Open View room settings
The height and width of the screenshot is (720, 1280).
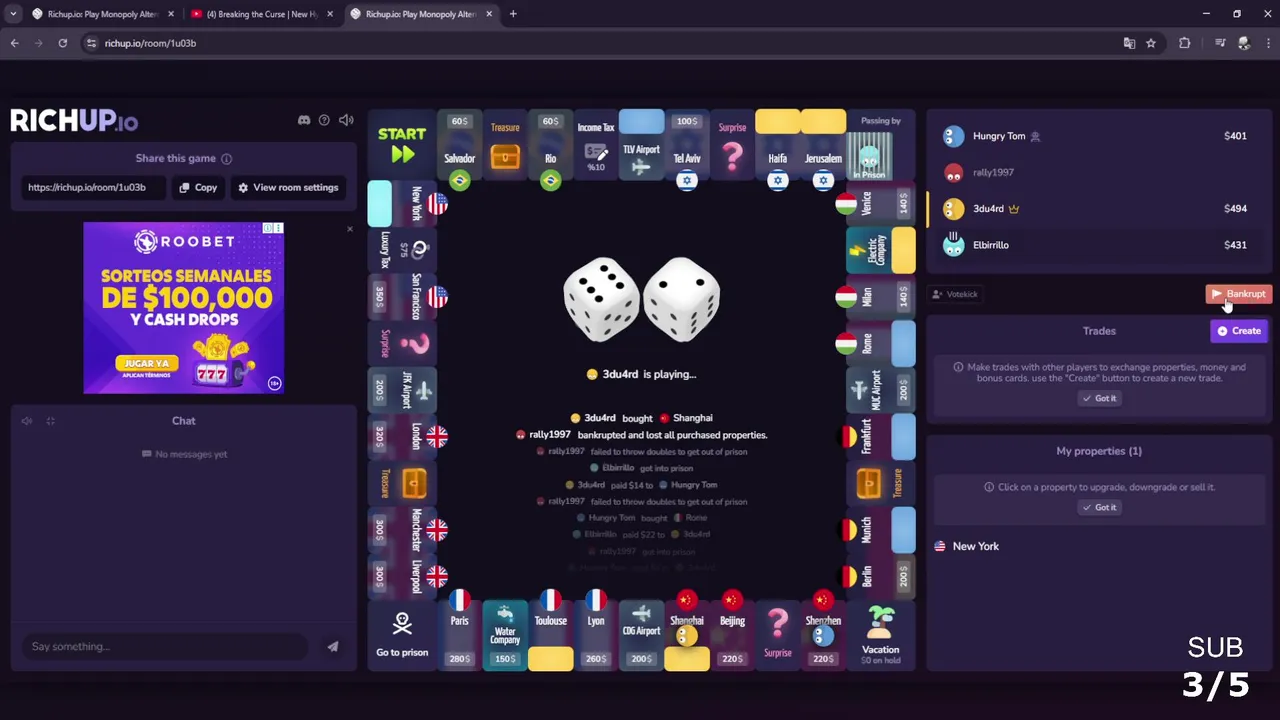click(x=288, y=187)
